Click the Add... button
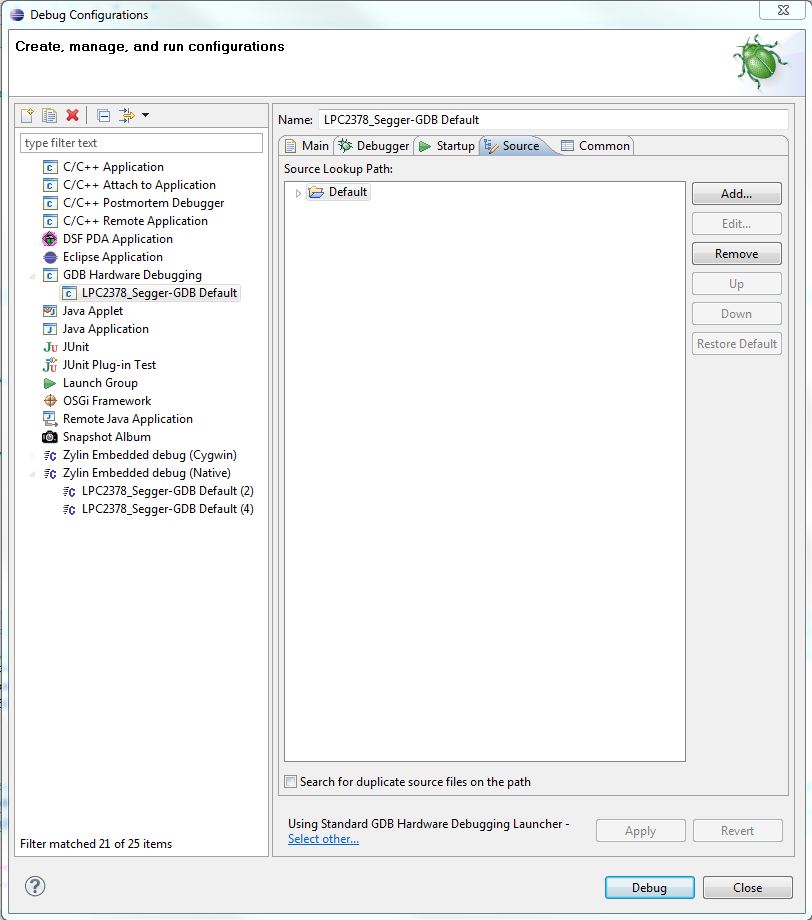The image size is (812, 920). [x=736, y=194]
